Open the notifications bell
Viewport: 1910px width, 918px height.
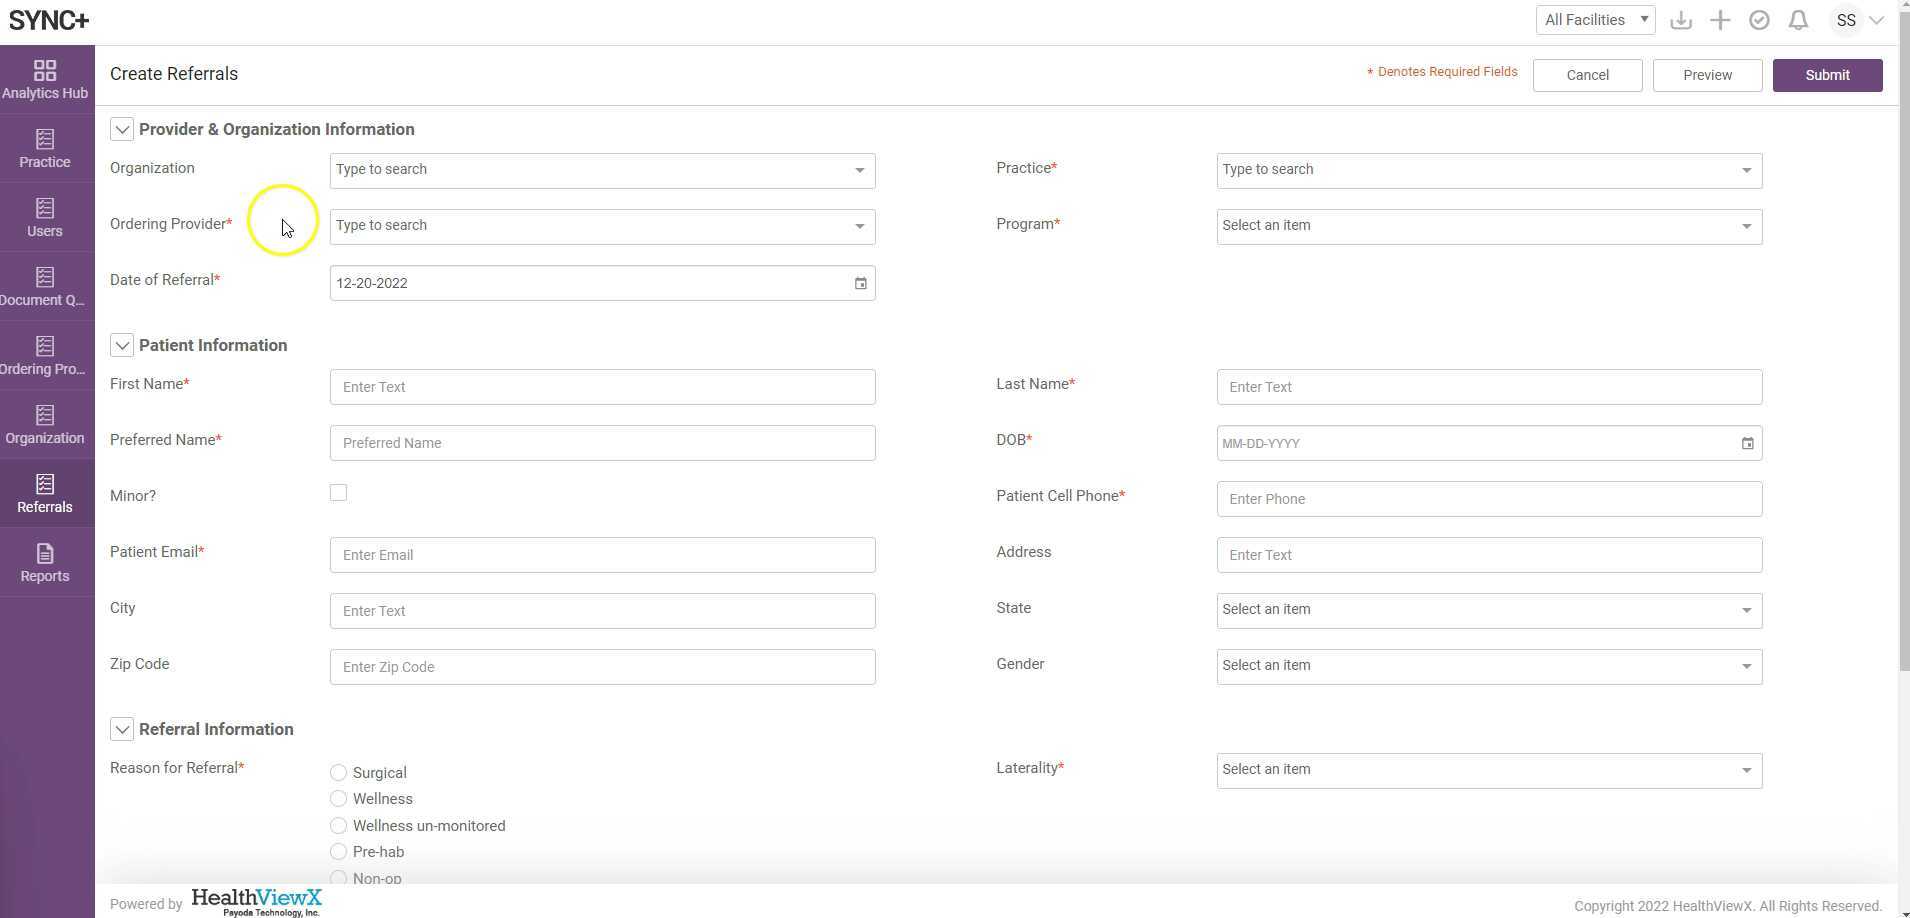click(1798, 21)
